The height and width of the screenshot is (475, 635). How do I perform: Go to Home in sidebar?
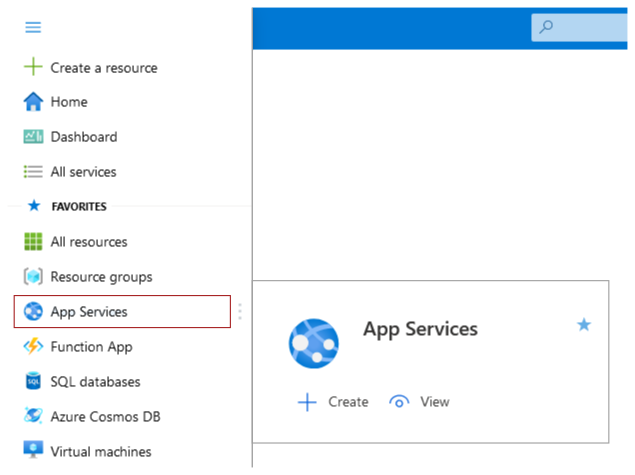click(x=69, y=102)
